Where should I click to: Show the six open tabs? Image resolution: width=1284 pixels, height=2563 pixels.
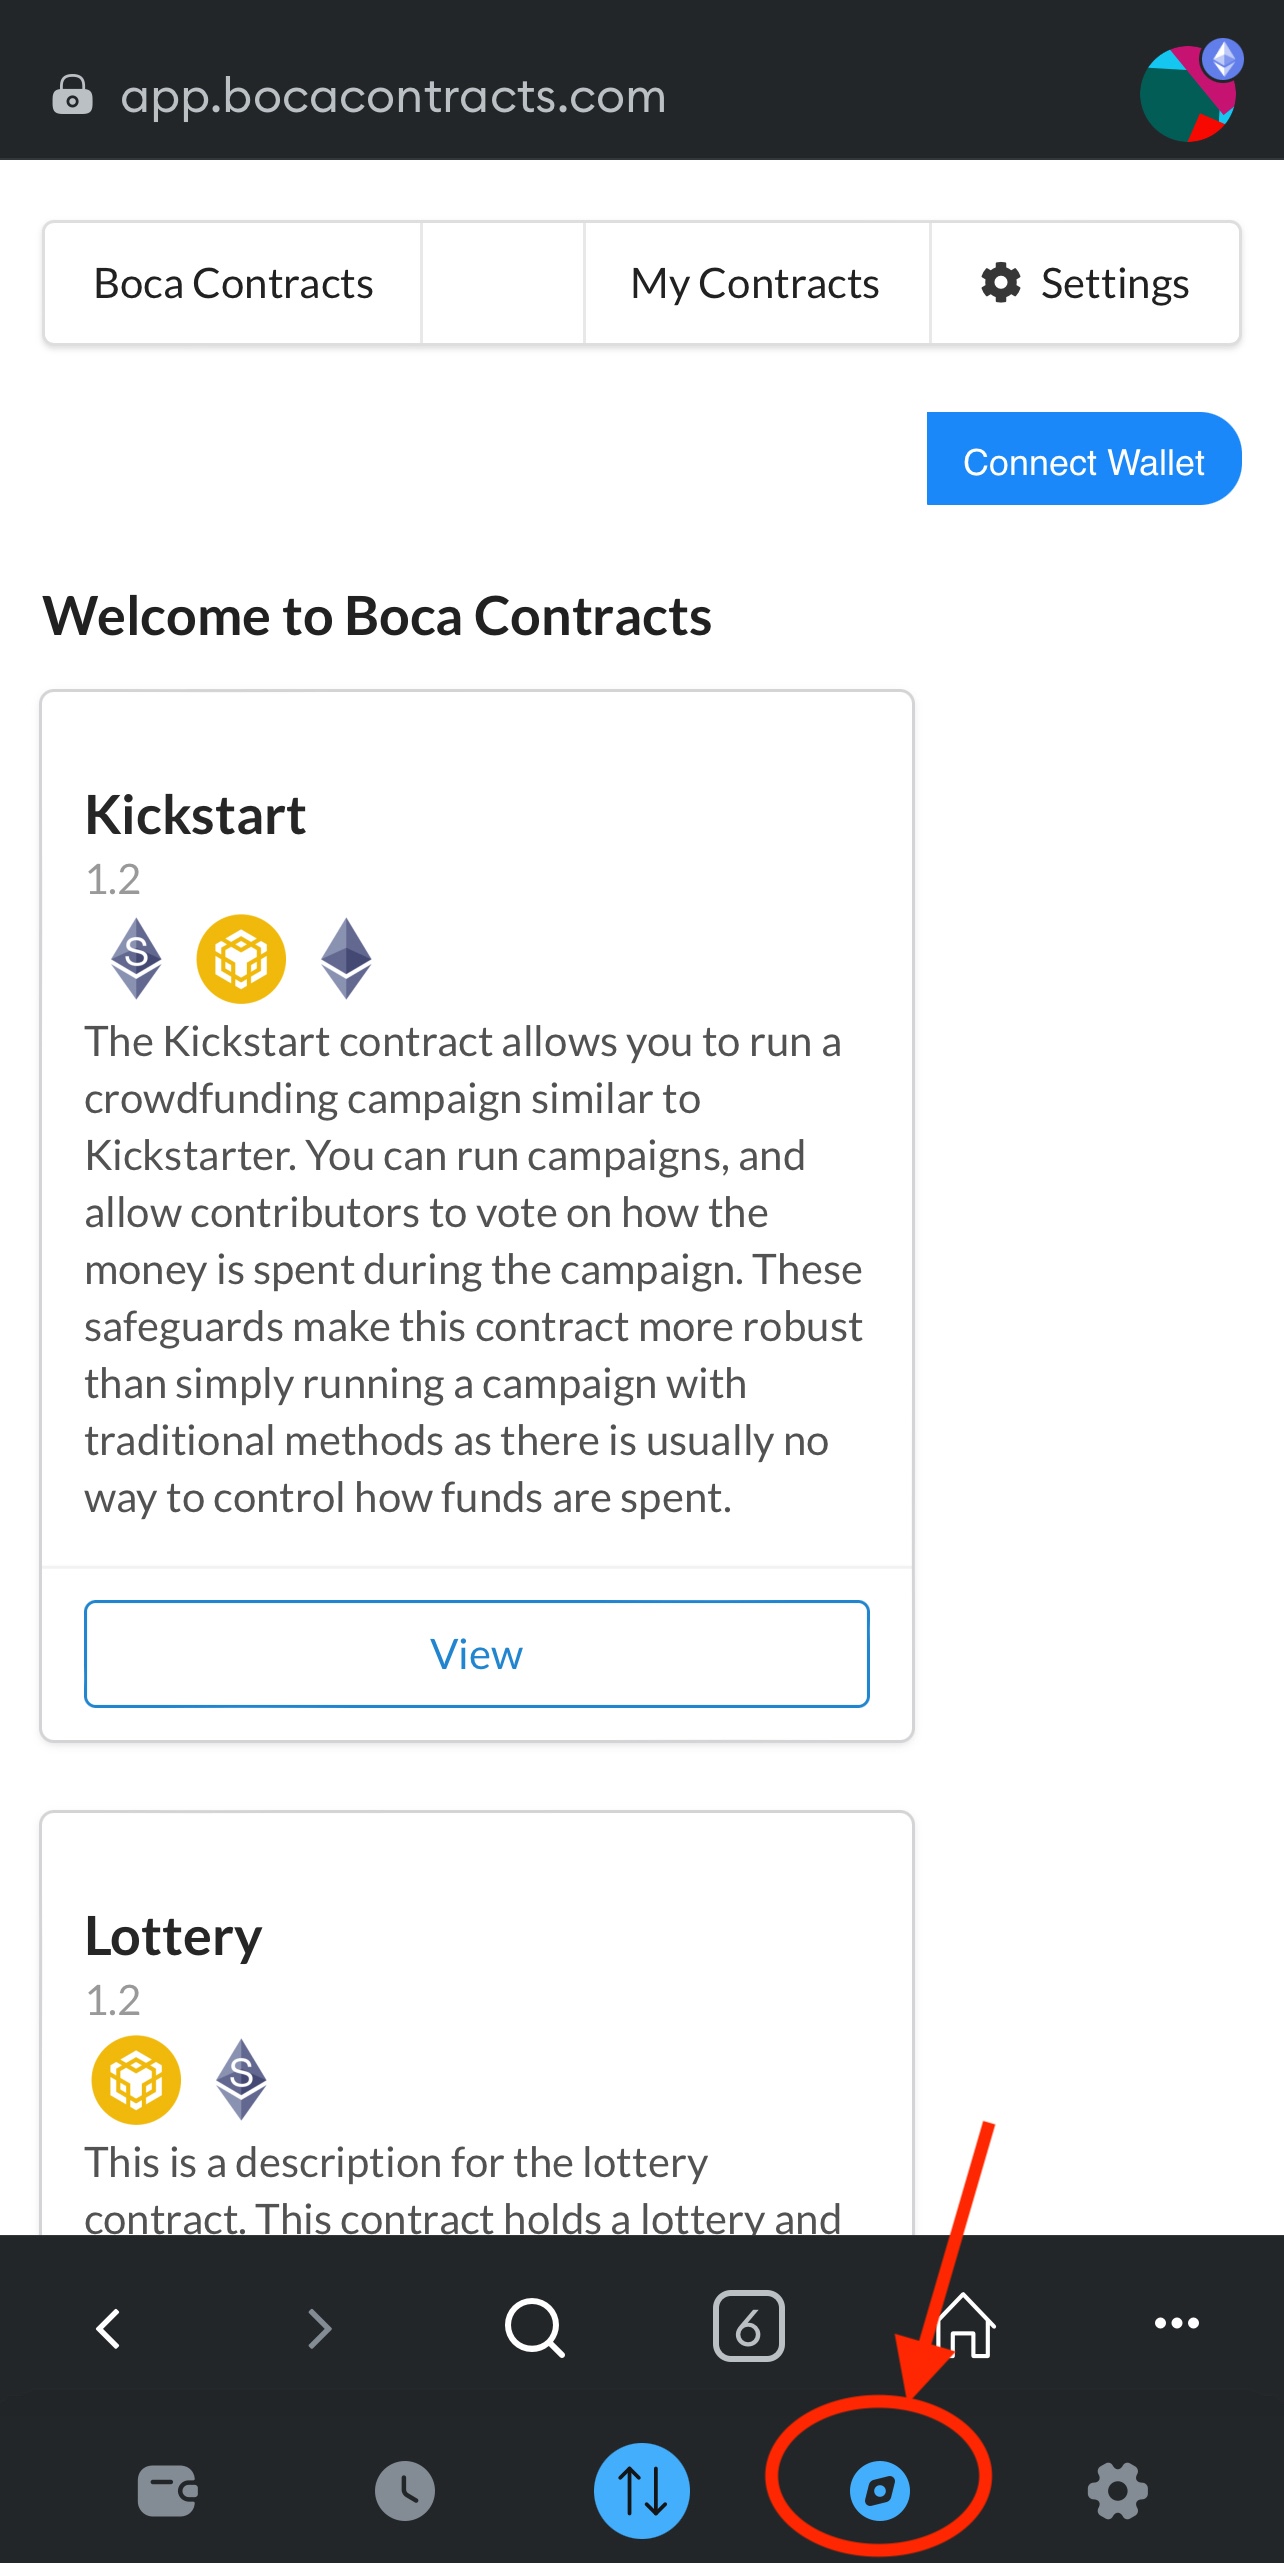pyautogui.click(x=748, y=2325)
